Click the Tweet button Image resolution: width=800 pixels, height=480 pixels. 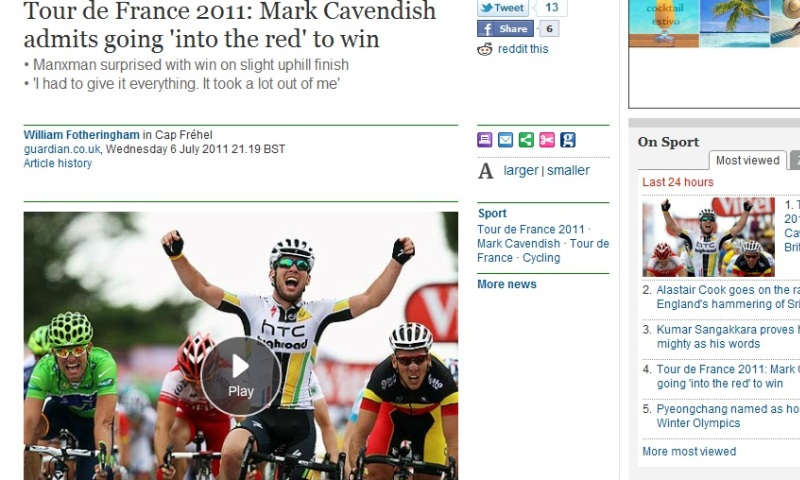tap(503, 8)
